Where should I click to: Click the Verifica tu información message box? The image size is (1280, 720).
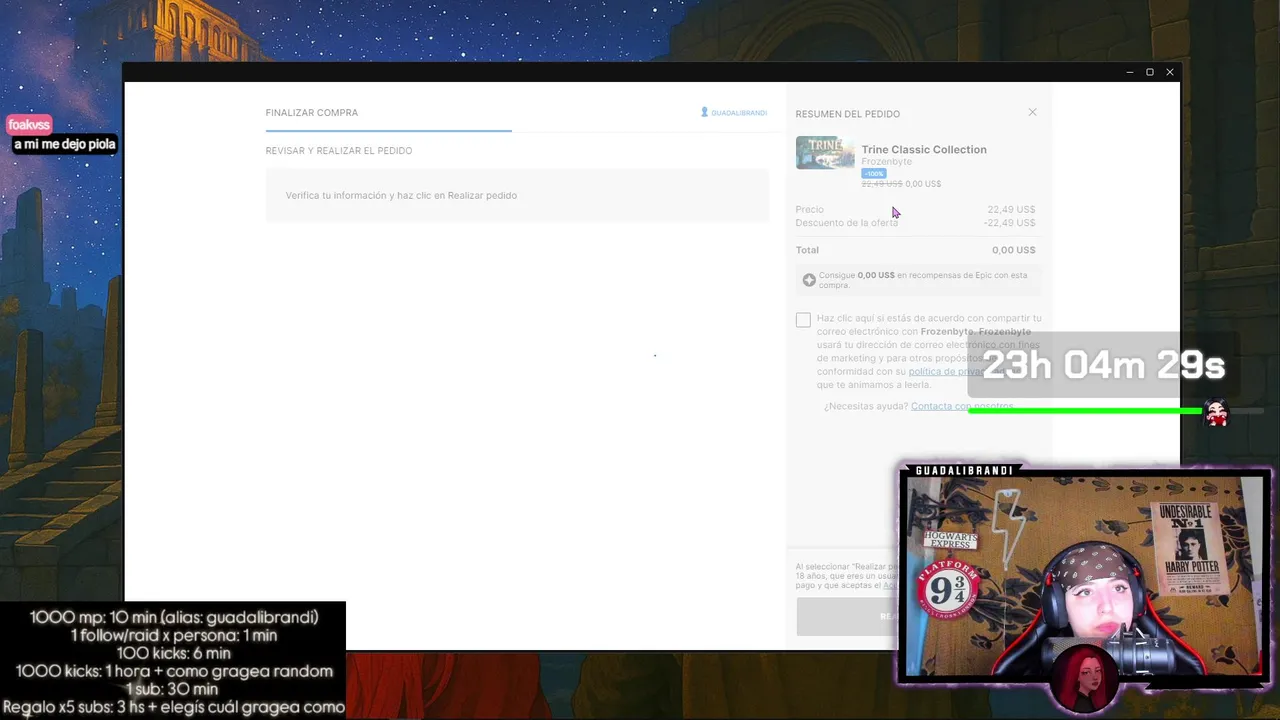click(517, 195)
